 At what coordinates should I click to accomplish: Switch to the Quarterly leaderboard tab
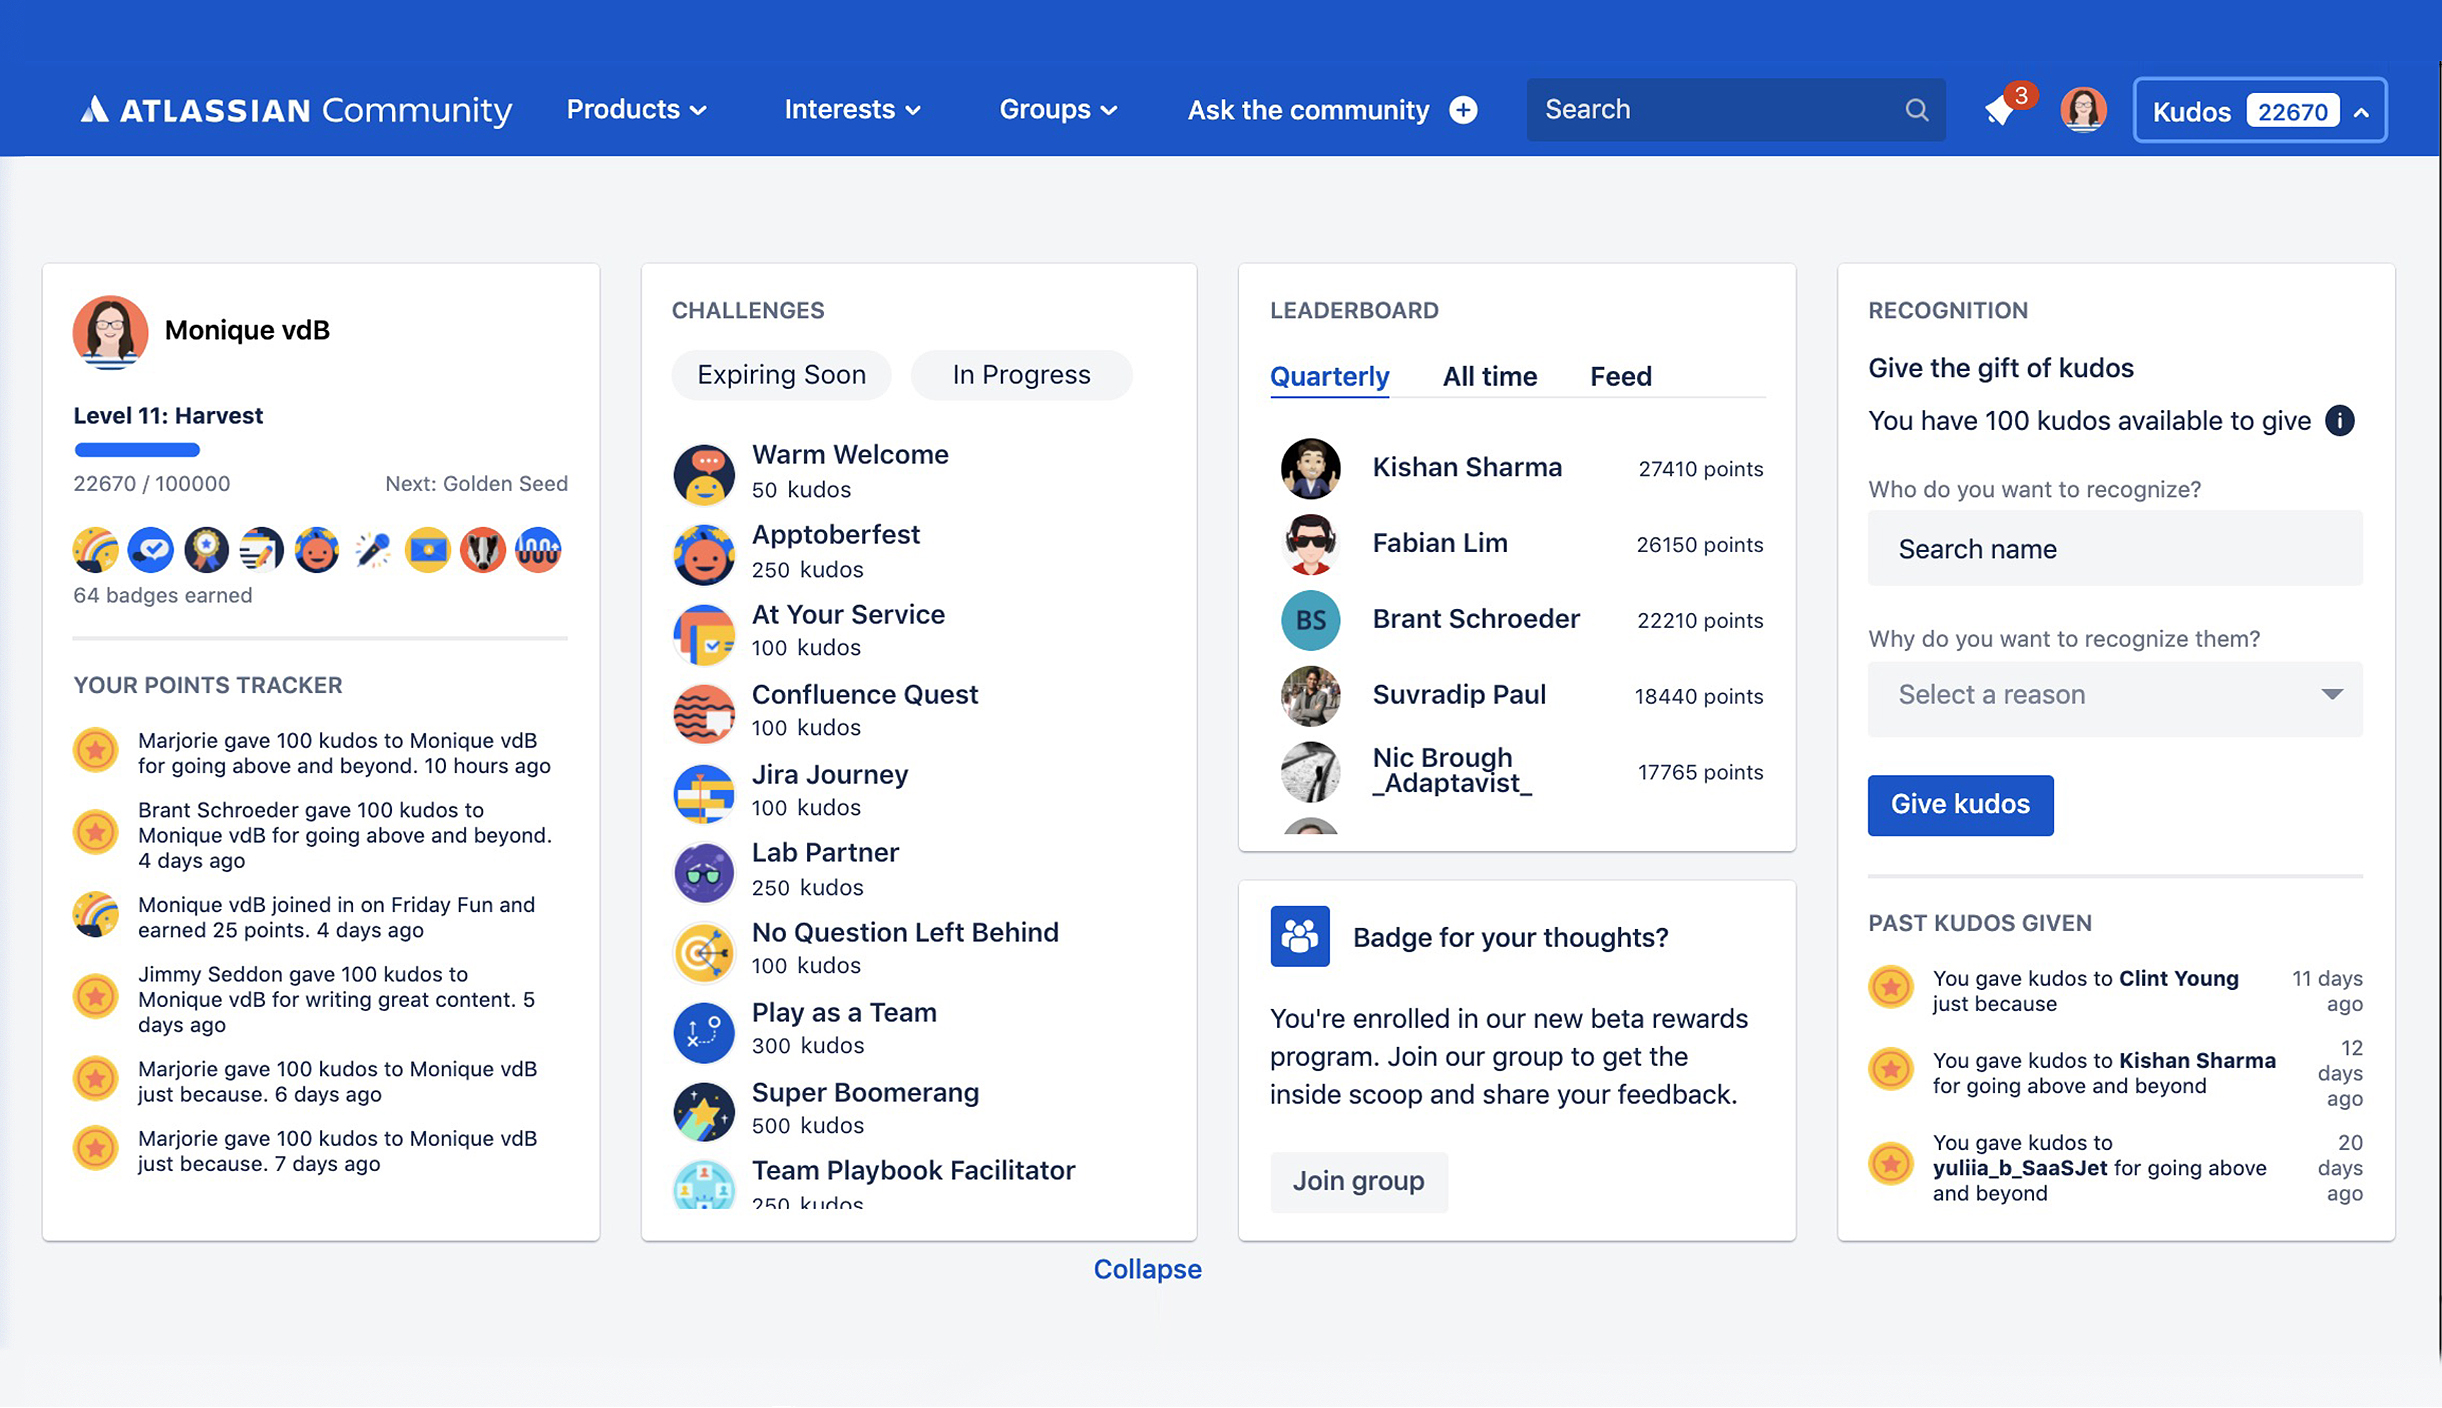pyautogui.click(x=1329, y=377)
